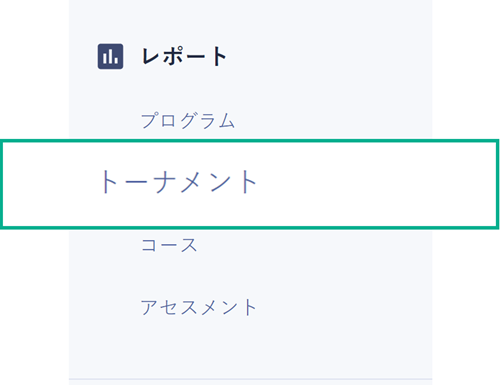The width and height of the screenshot is (500, 385).
Task: Go to the コース report
Action: (x=169, y=245)
